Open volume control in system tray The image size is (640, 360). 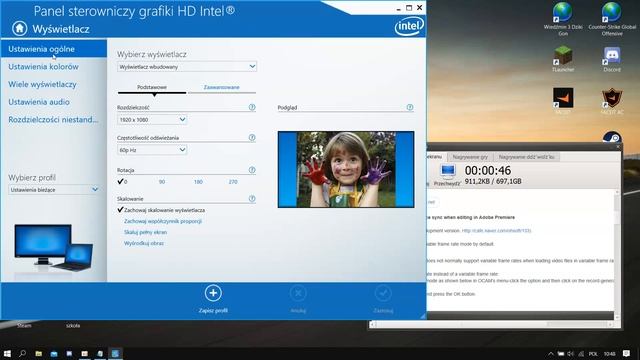(571, 354)
